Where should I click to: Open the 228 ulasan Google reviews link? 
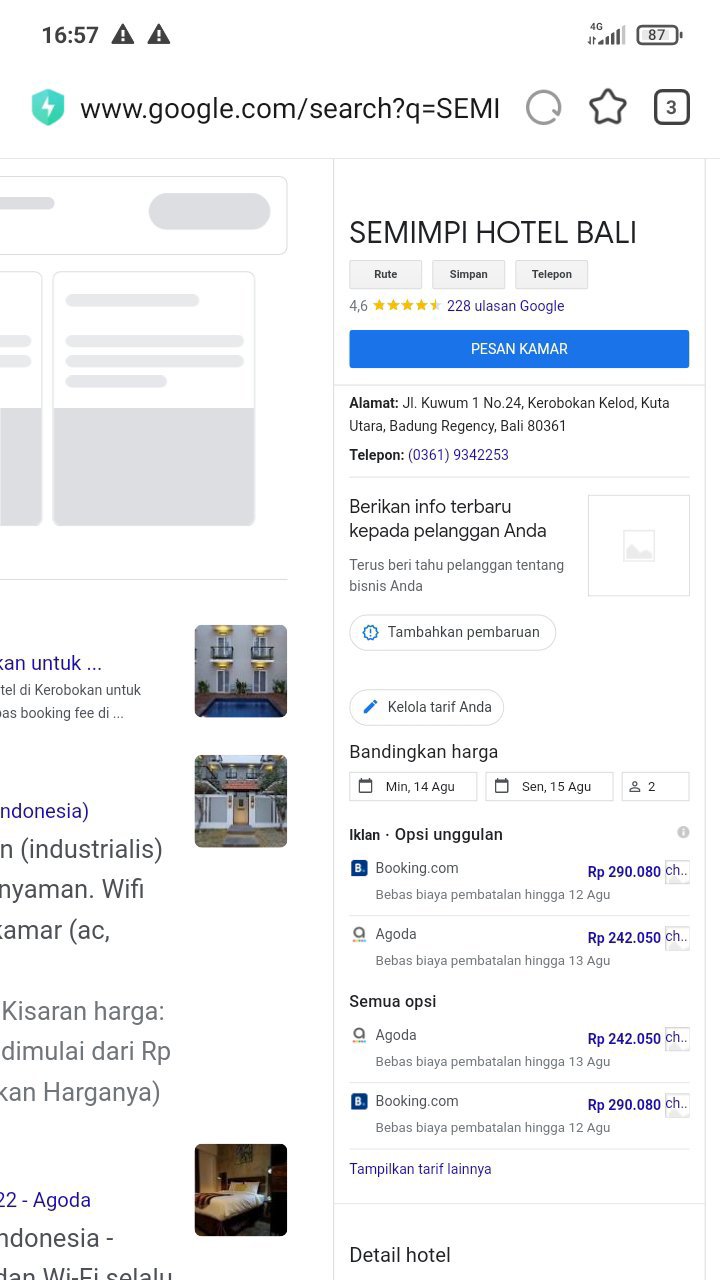[505, 306]
